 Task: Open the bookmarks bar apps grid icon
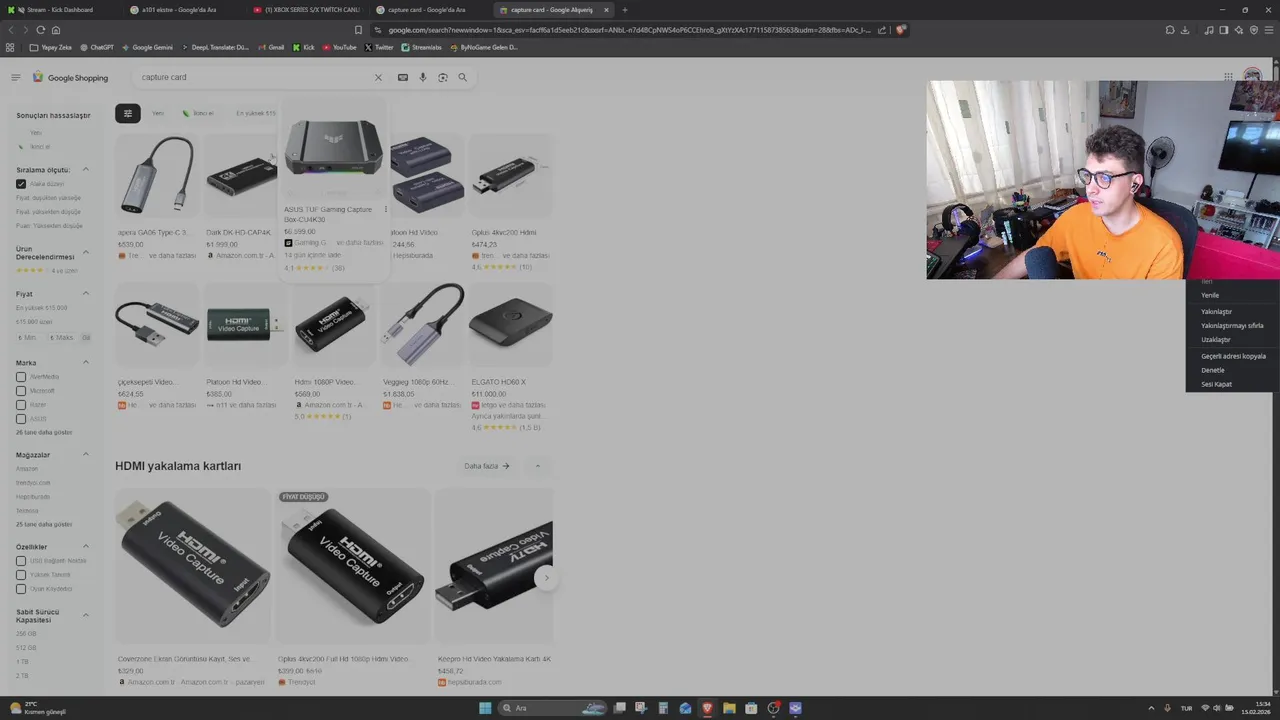tap(10, 47)
